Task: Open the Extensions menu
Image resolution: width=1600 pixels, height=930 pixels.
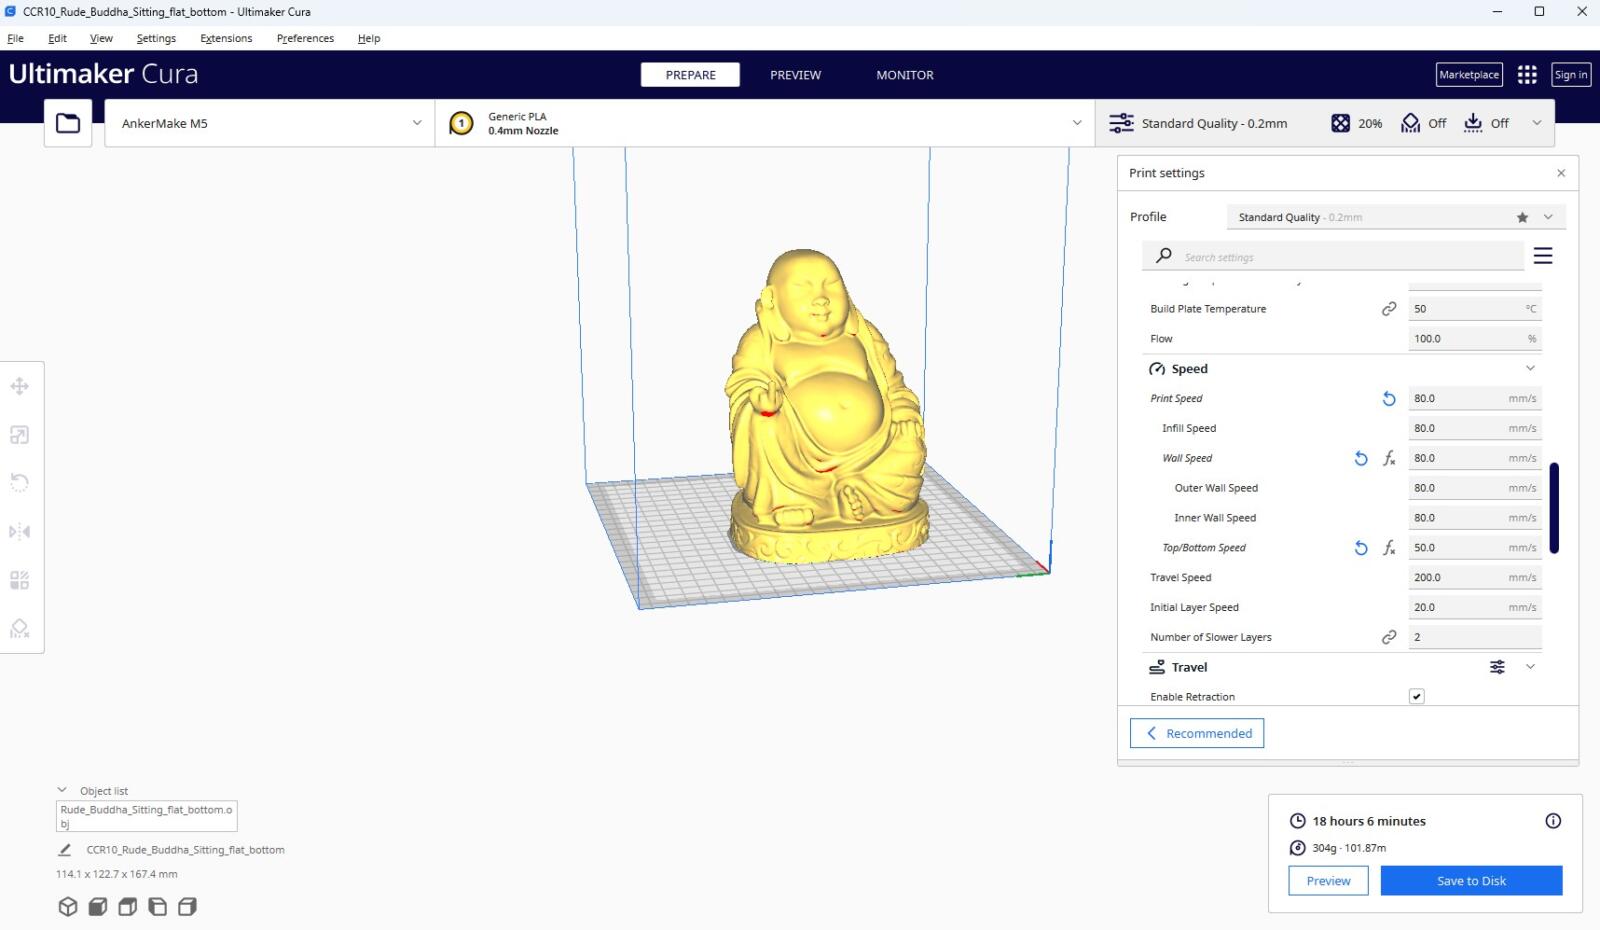Action: tap(226, 38)
